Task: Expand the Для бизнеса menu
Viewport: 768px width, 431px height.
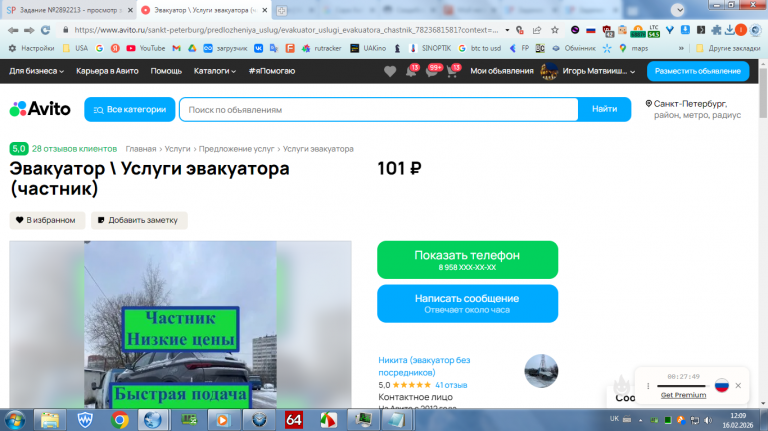Action: [36, 71]
